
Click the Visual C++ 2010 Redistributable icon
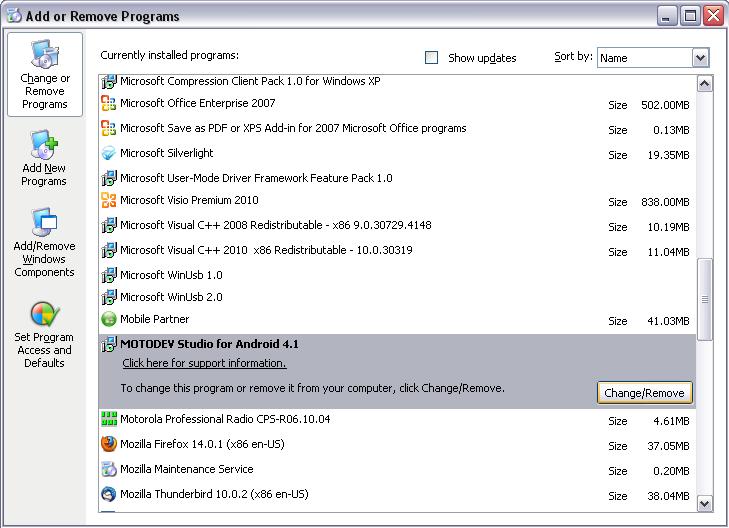[x=109, y=251]
